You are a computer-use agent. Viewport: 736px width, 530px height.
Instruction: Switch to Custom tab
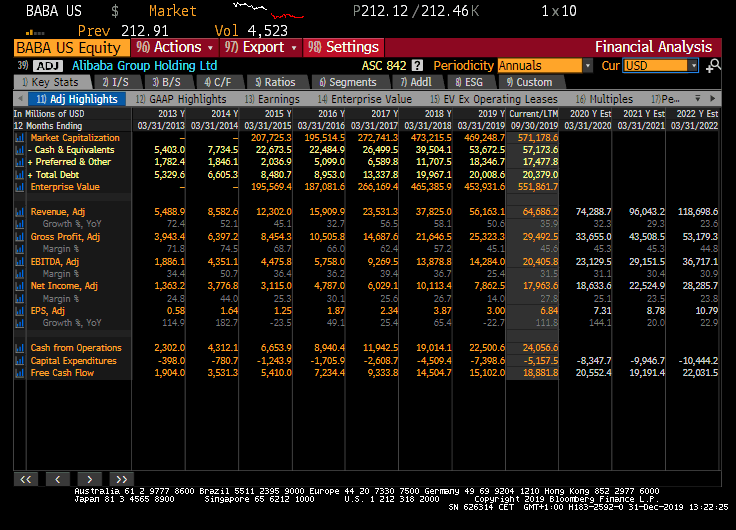530,82
